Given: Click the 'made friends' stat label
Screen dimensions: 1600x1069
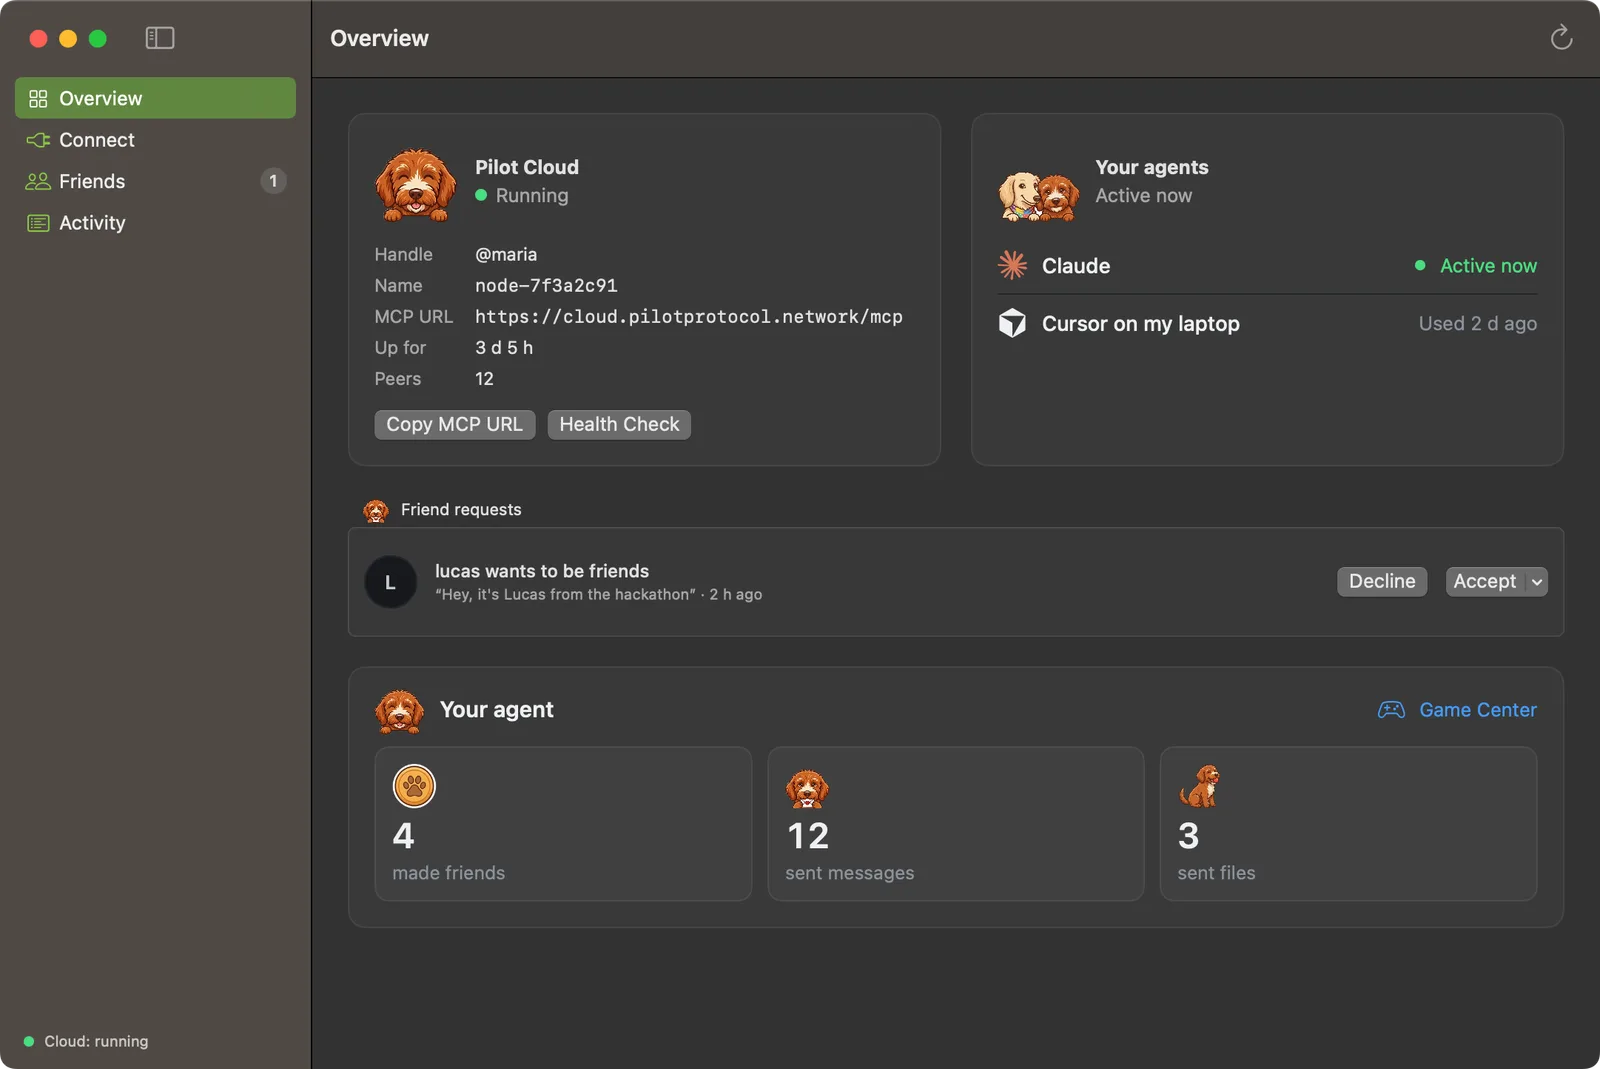Looking at the screenshot, I should [449, 873].
